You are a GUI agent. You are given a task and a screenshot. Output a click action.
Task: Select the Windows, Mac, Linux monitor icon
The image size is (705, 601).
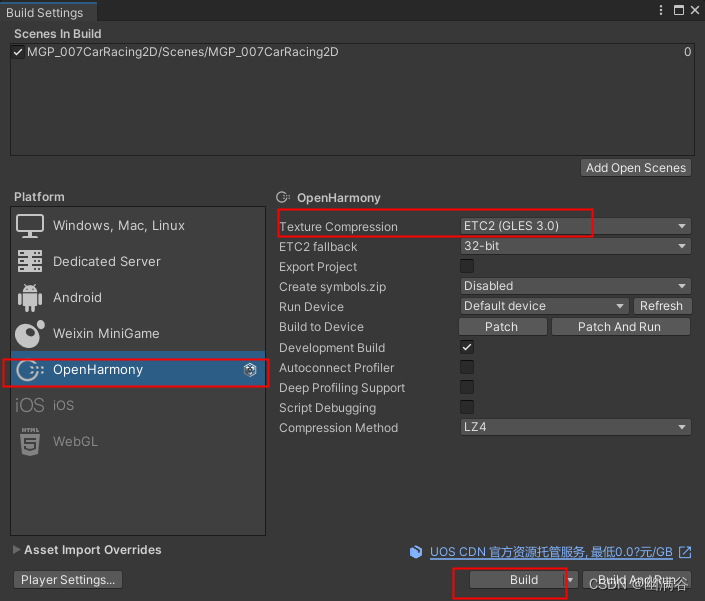[30, 226]
